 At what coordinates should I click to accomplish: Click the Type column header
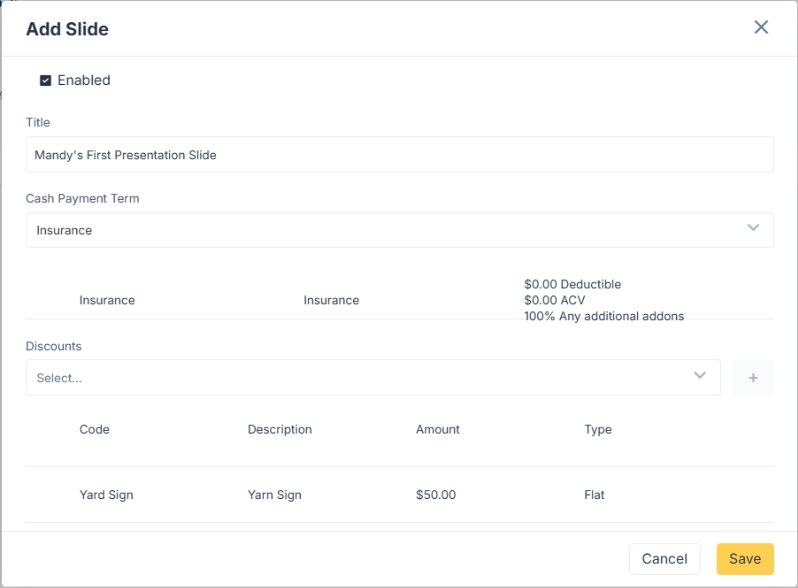(598, 429)
